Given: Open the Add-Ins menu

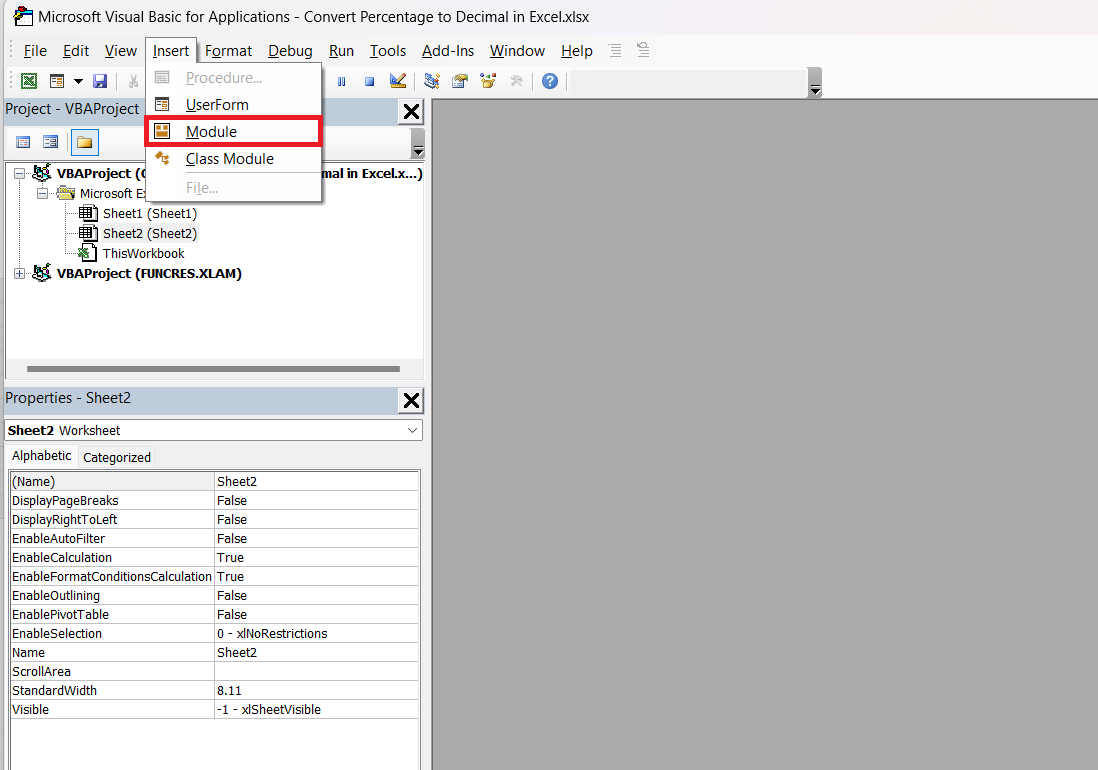Looking at the screenshot, I should [447, 51].
